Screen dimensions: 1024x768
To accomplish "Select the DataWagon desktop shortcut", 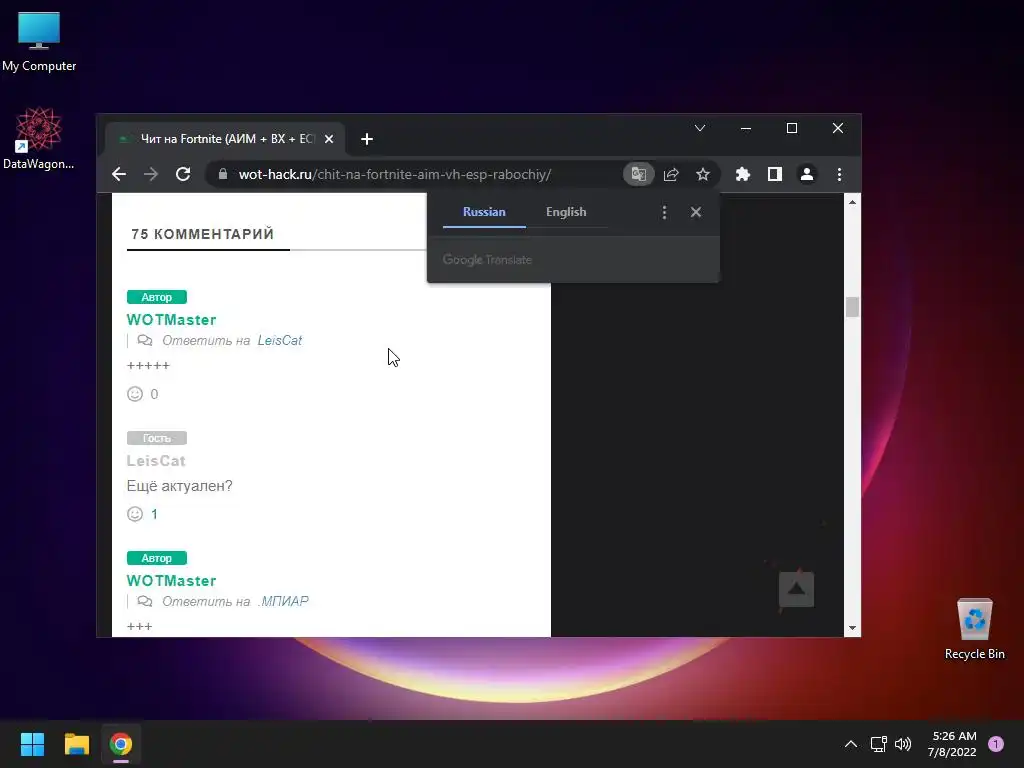I will pyautogui.click(x=39, y=138).
